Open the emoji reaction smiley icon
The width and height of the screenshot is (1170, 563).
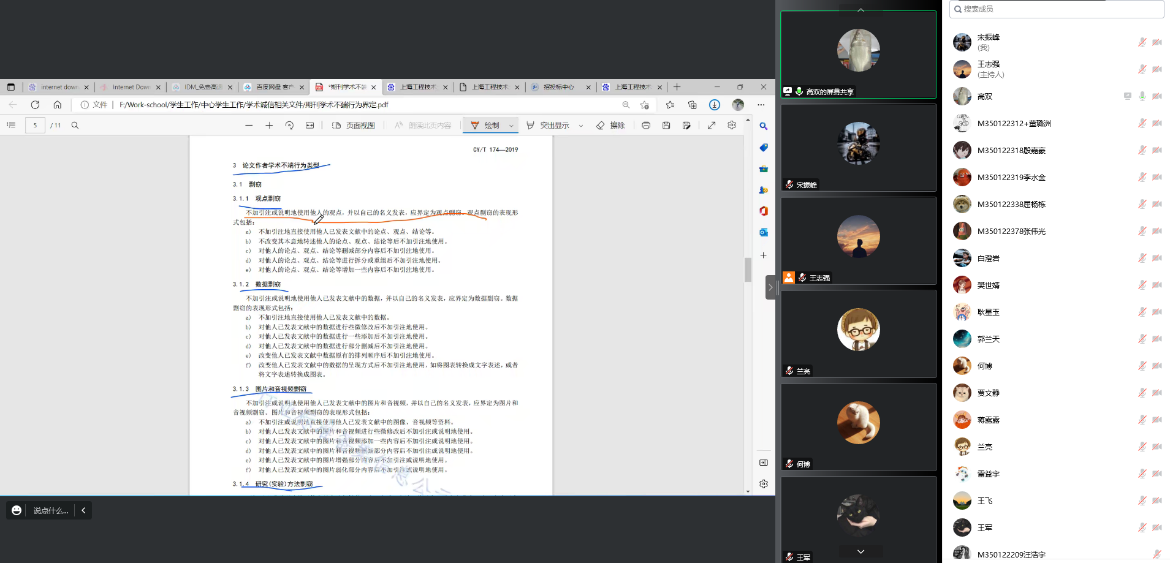(16, 510)
